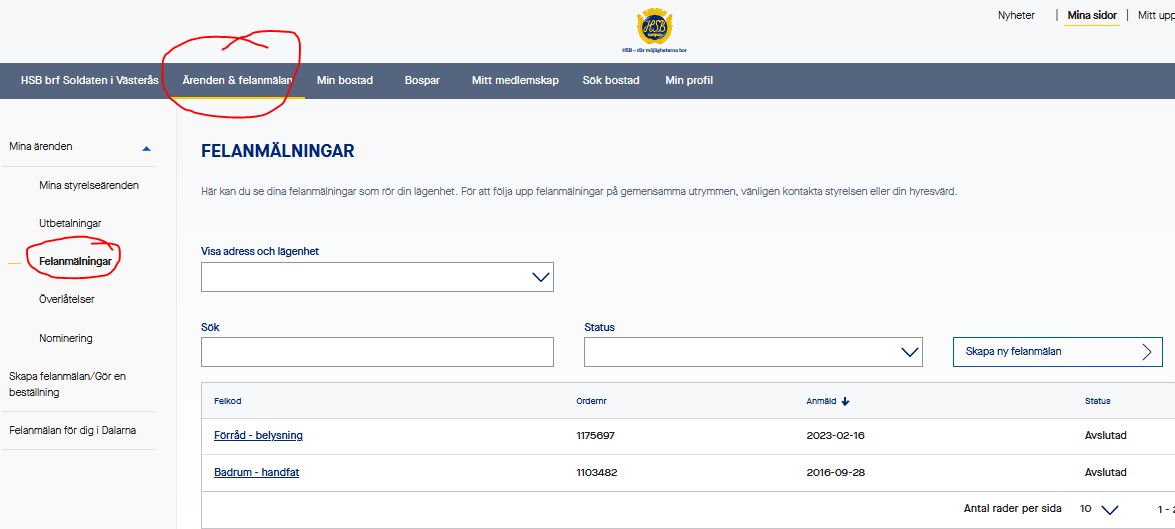Collapse the Mina ärenden sidebar section
Viewport: 1175px width, 529px height.
coord(147,148)
